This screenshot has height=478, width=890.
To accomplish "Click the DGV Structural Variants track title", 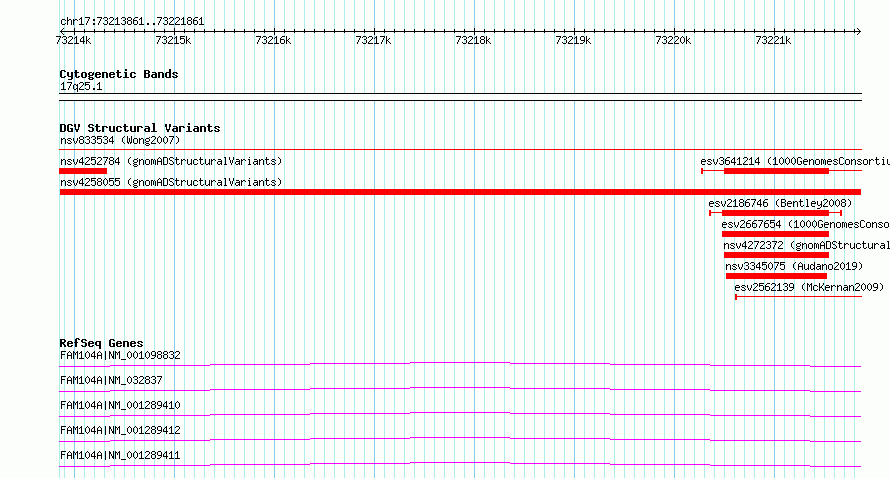I will coord(140,128).
